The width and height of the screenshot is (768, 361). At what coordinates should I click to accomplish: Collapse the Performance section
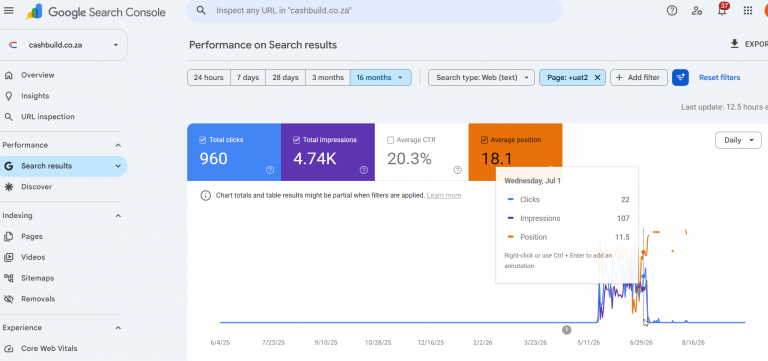(118, 145)
